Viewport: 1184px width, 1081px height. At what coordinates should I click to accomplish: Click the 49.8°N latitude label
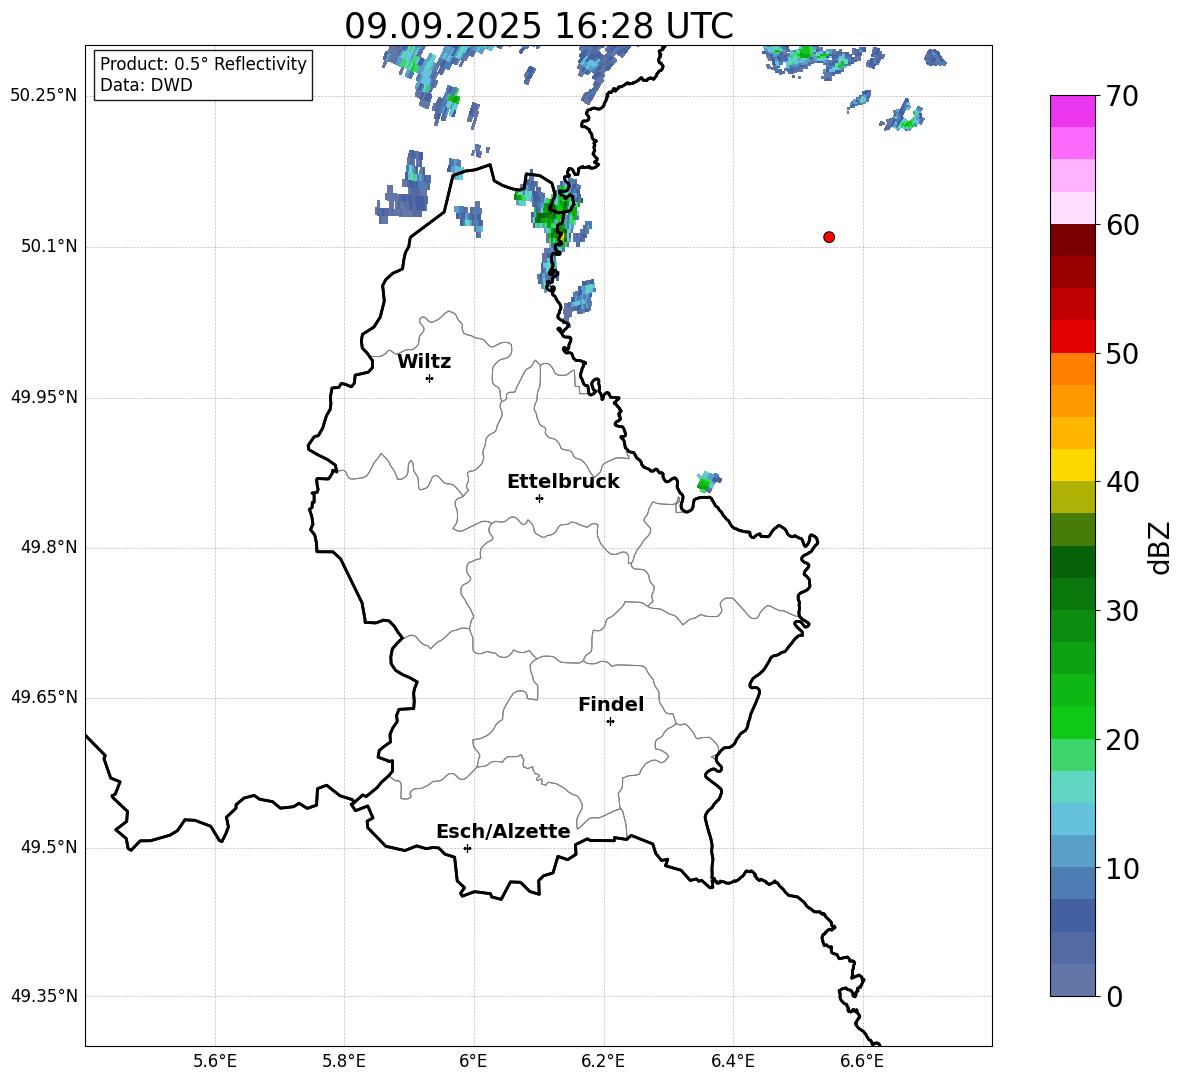tap(49, 547)
